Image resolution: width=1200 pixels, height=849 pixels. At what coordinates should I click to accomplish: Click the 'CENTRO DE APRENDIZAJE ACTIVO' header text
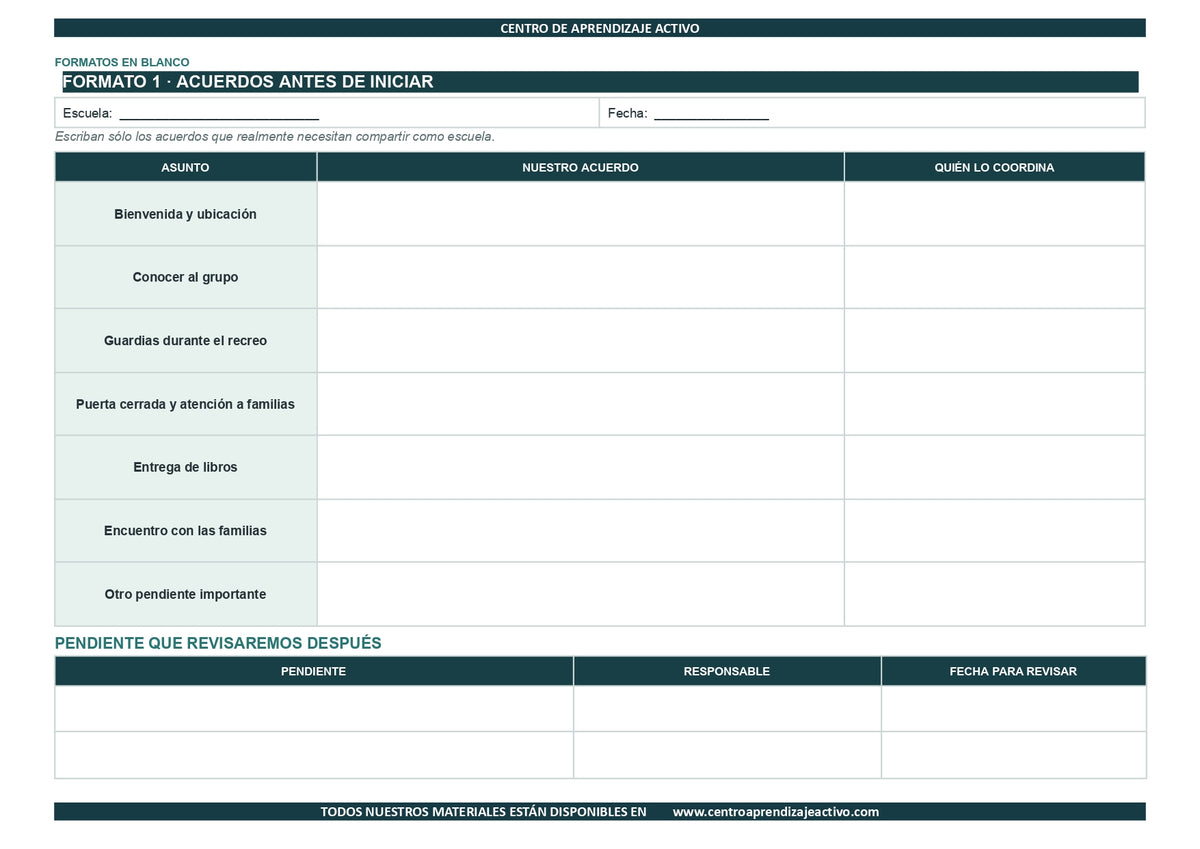tap(600, 28)
